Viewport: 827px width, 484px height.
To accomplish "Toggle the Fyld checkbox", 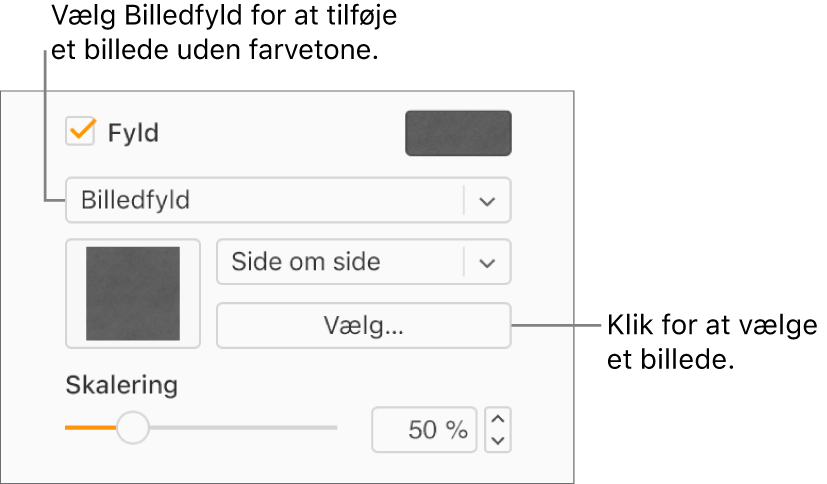I will coord(80,131).
